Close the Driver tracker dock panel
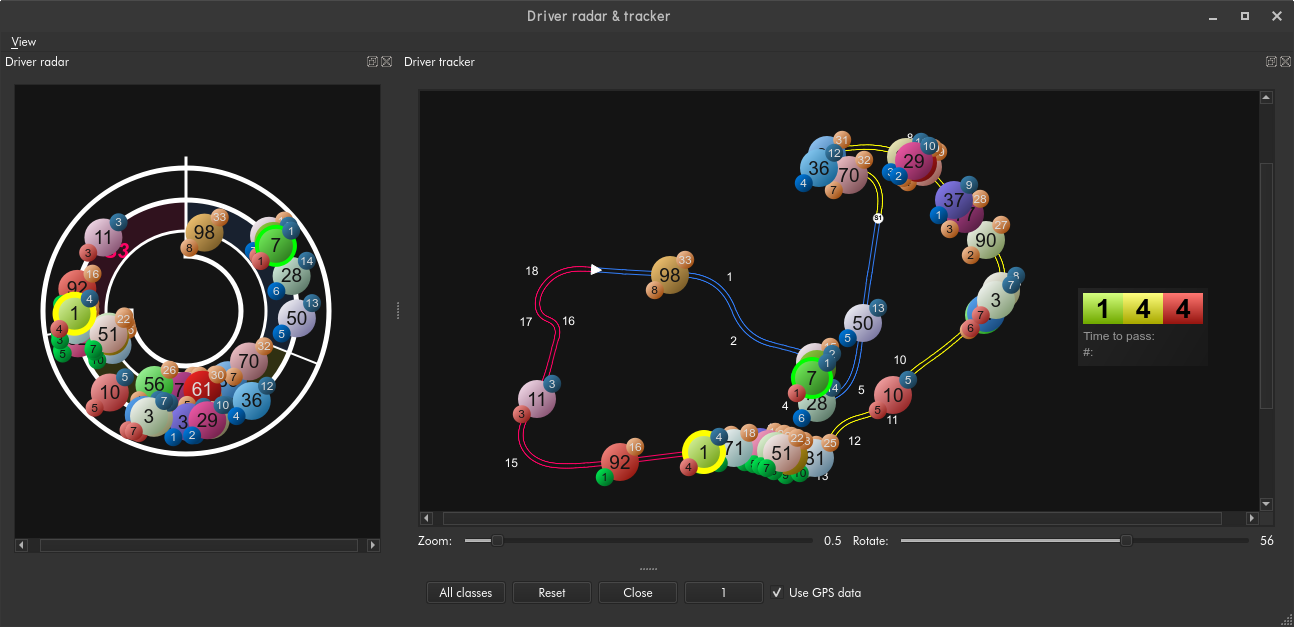Viewport: 1294px width, 627px height. click(1284, 62)
